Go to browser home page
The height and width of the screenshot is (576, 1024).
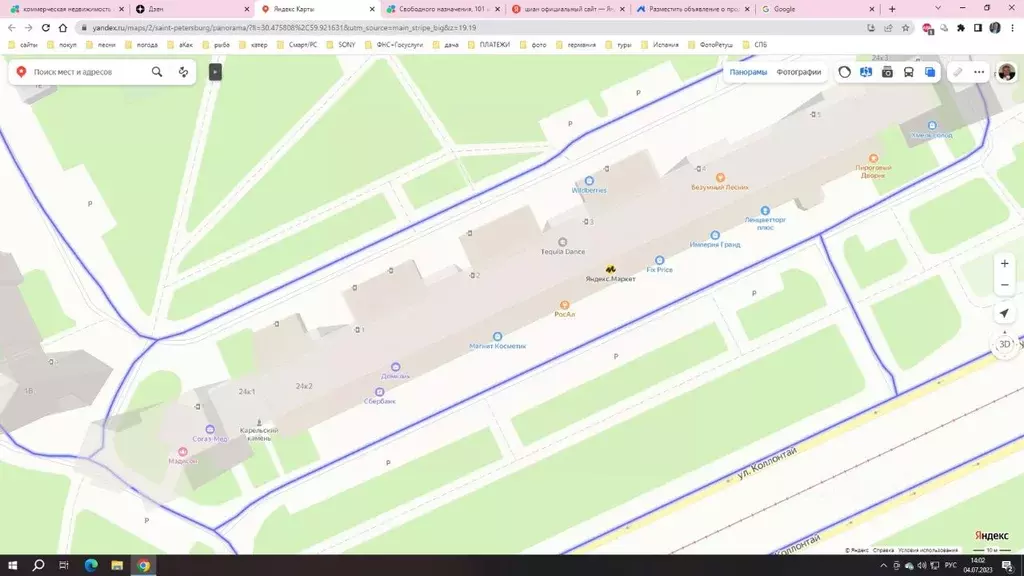coord(63,28)
